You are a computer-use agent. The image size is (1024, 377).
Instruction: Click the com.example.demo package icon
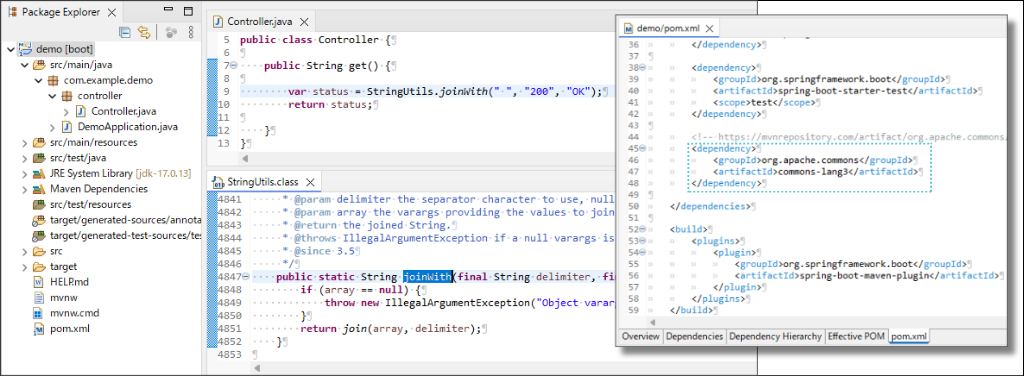tap(53, 80)
